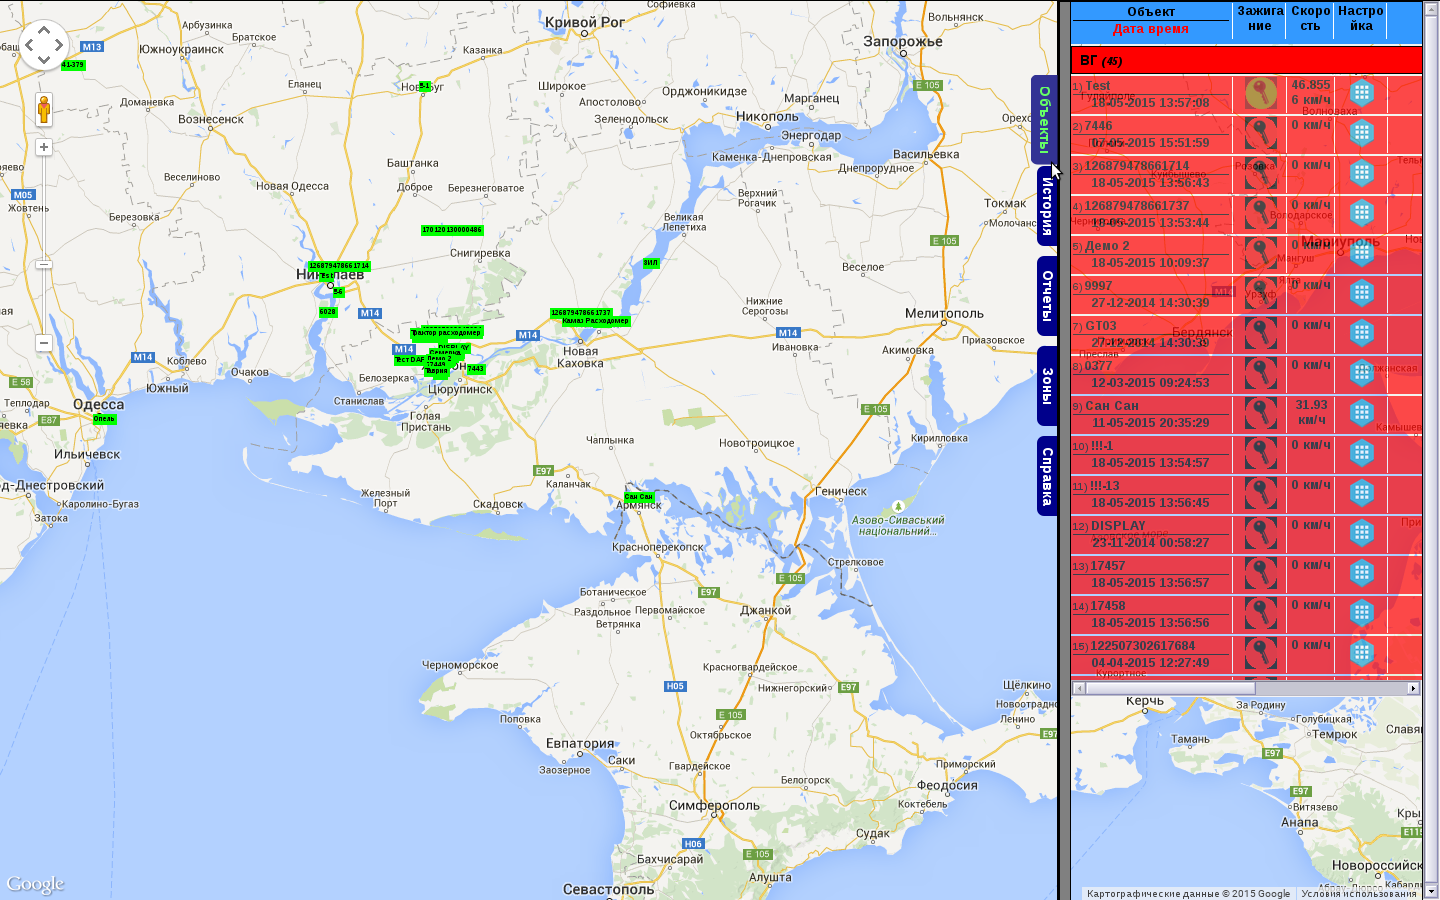Click the Дата время column header
This screenshot has height=900, width=1440.
coord(1151,29)
